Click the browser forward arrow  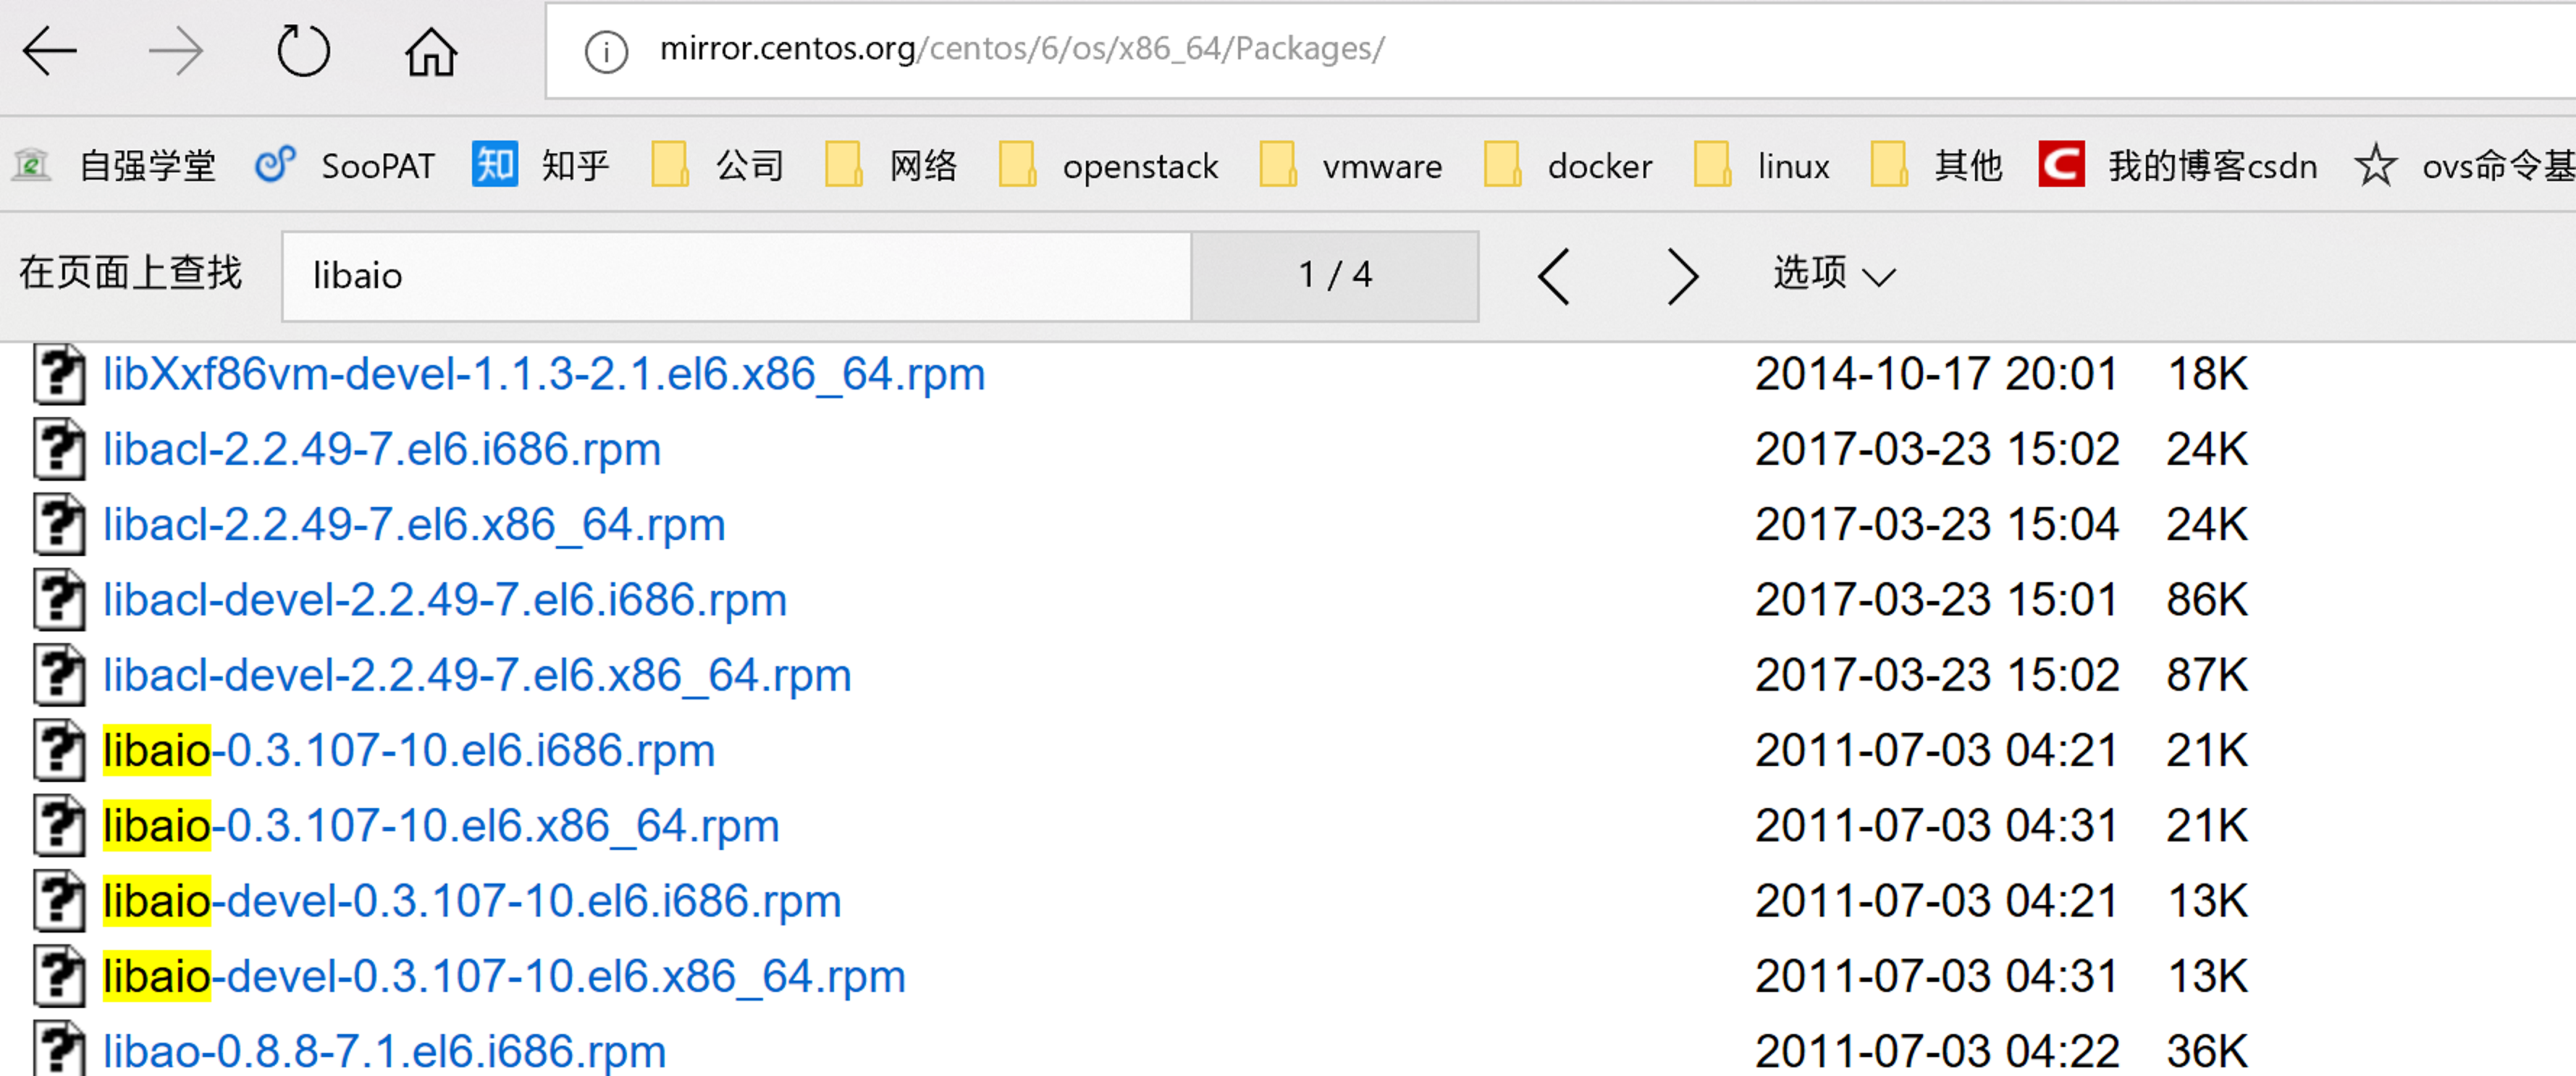point(176,51)
